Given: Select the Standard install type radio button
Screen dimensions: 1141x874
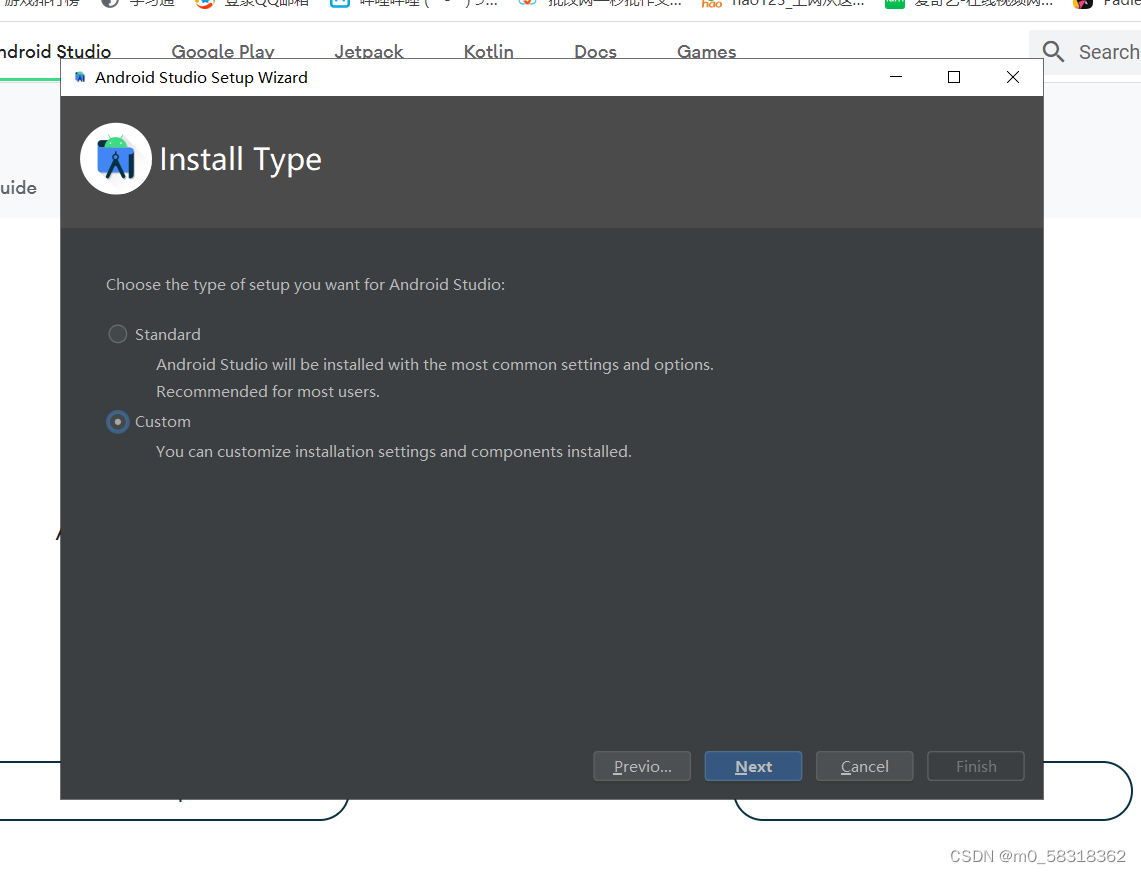Looking at the screenshot, I should (118, 334).
